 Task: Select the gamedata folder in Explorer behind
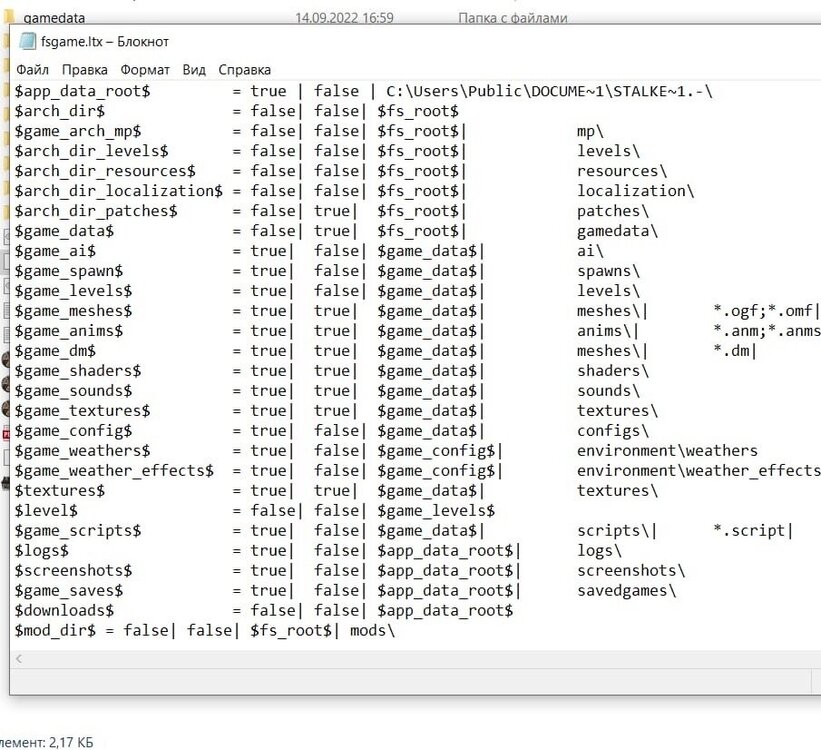(x=53, y=18)
